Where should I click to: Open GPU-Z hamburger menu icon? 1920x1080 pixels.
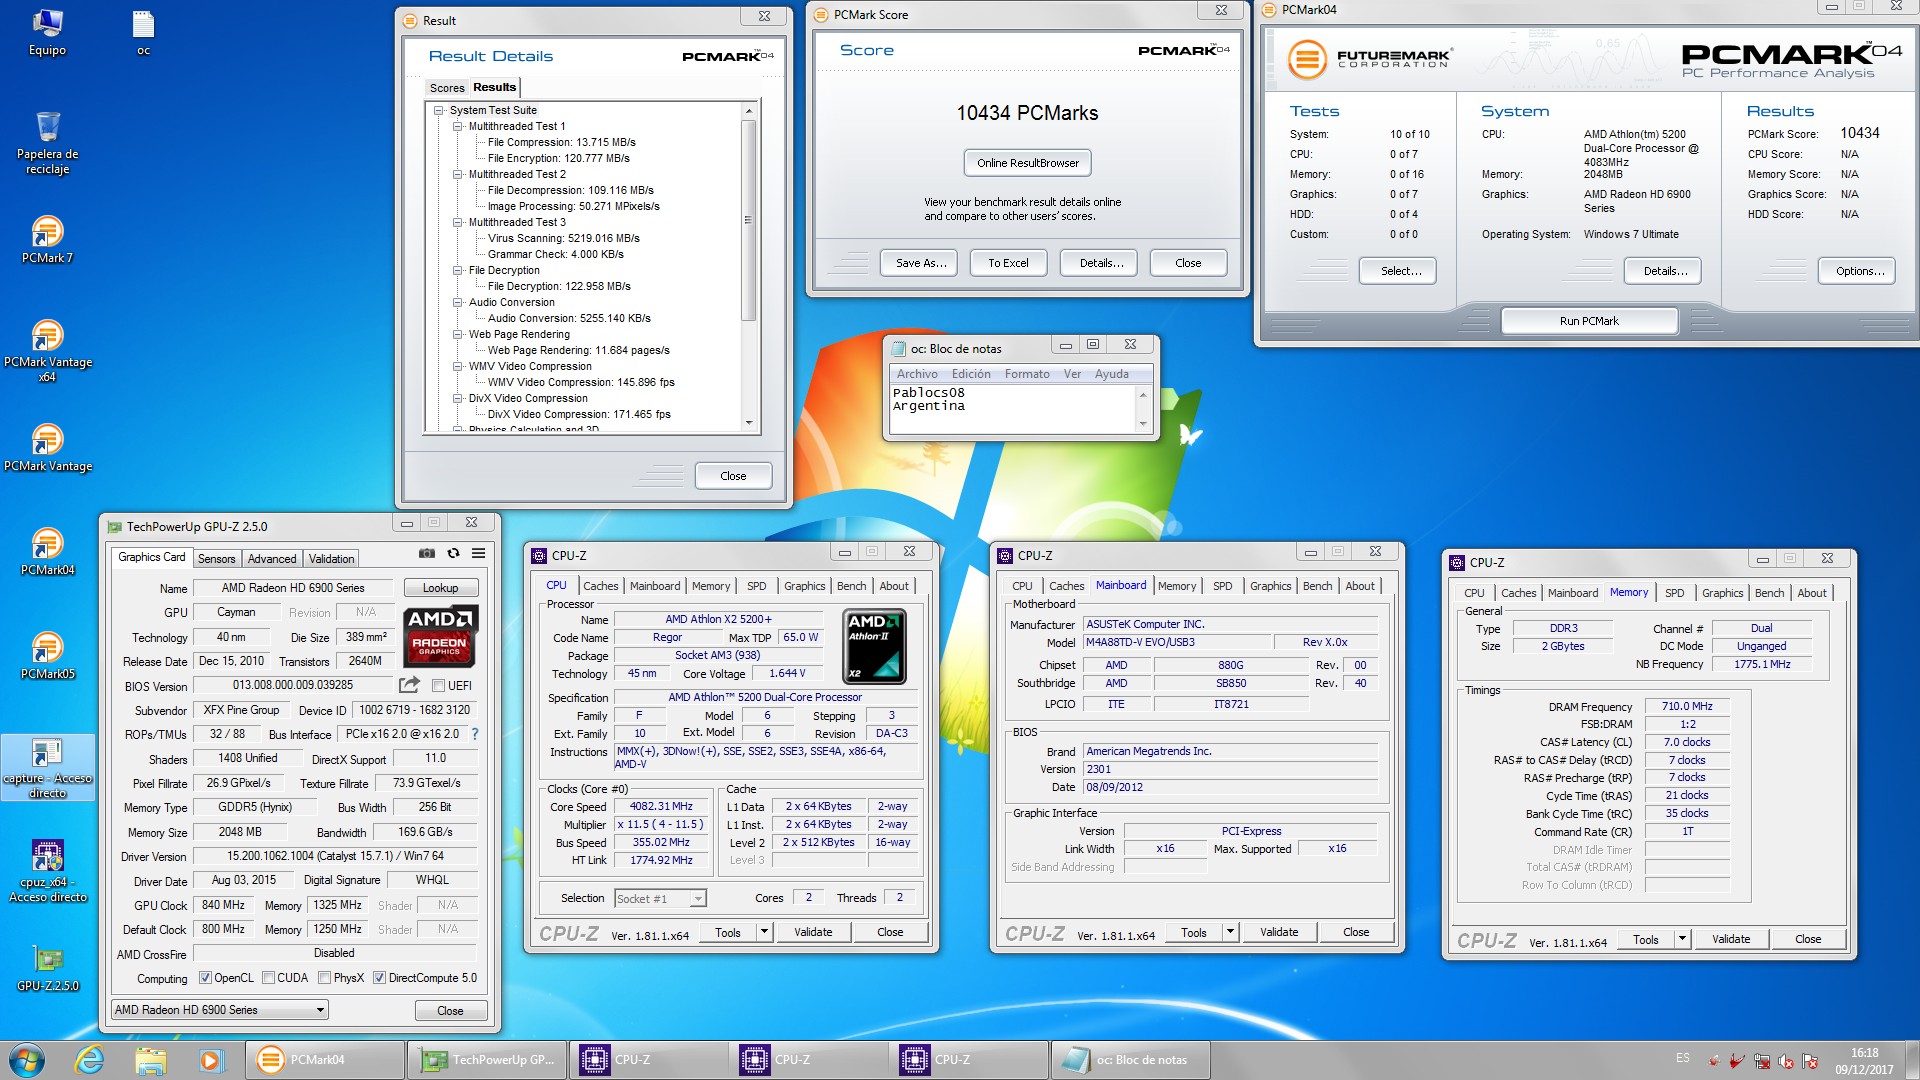coord(479,553)
